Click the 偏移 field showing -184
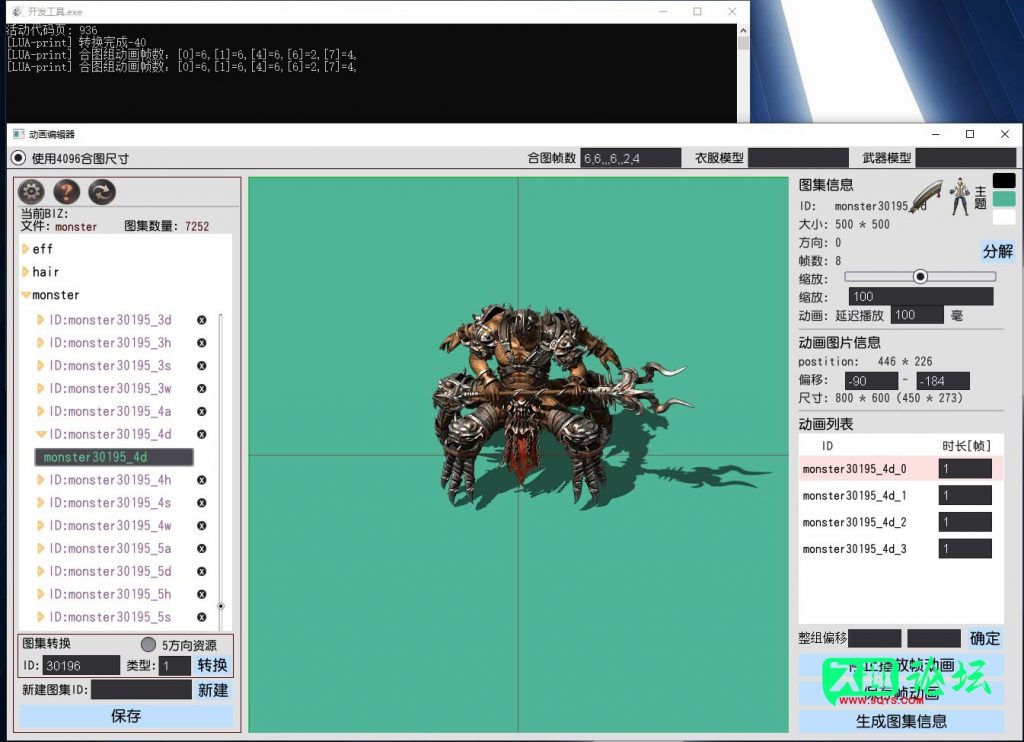Image resolution: width=1024 pixels, height=742 pixels. 943,381
